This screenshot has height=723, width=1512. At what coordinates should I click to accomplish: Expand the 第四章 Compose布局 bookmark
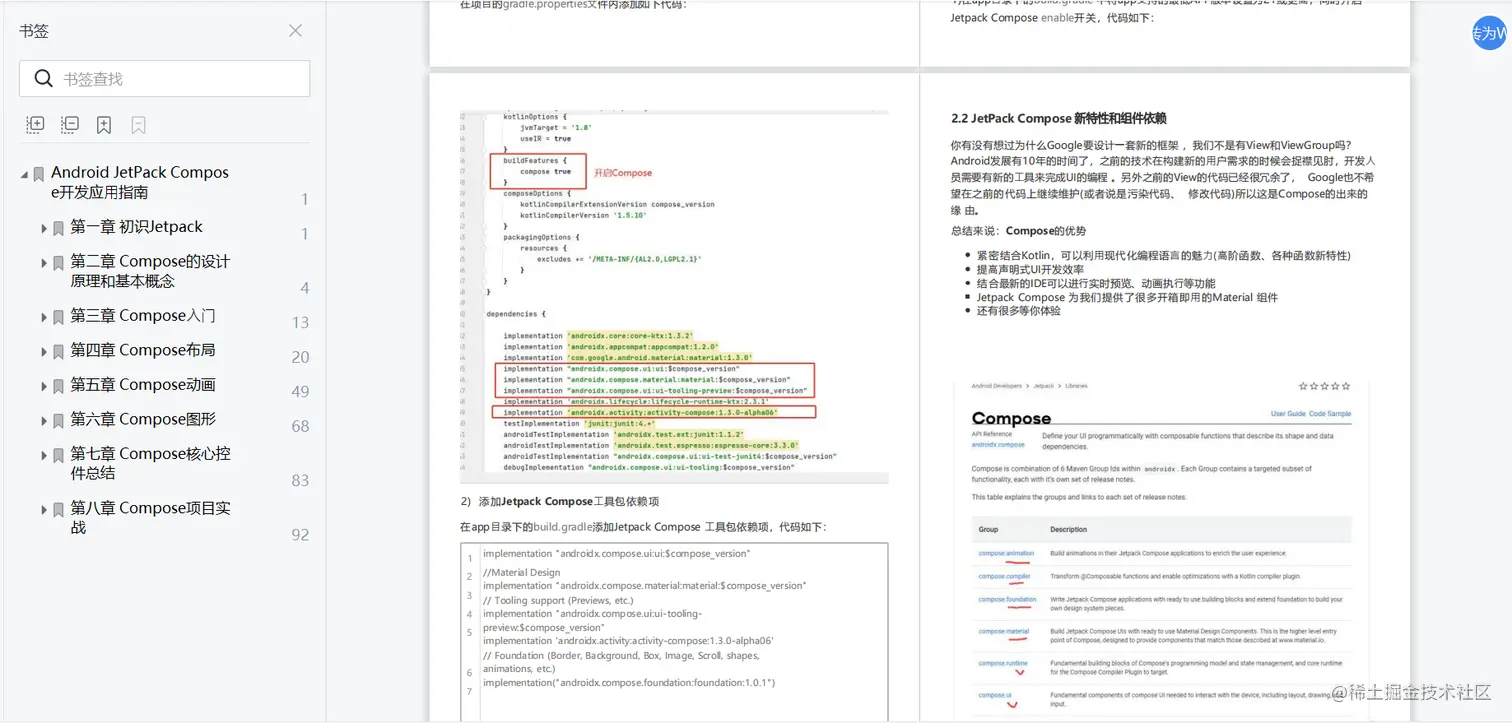pos(44,352)
